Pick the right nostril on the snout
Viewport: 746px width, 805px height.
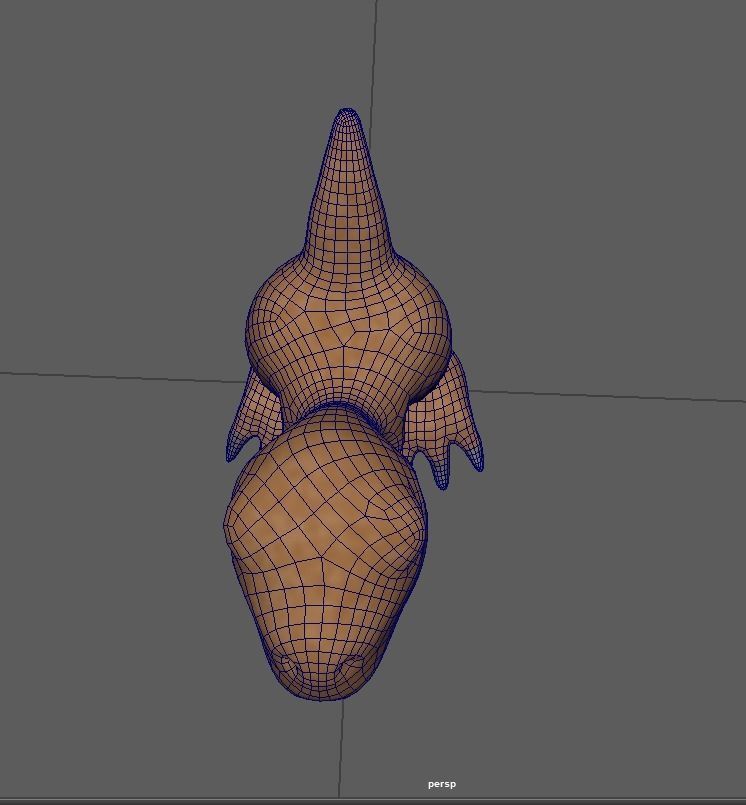352,664
